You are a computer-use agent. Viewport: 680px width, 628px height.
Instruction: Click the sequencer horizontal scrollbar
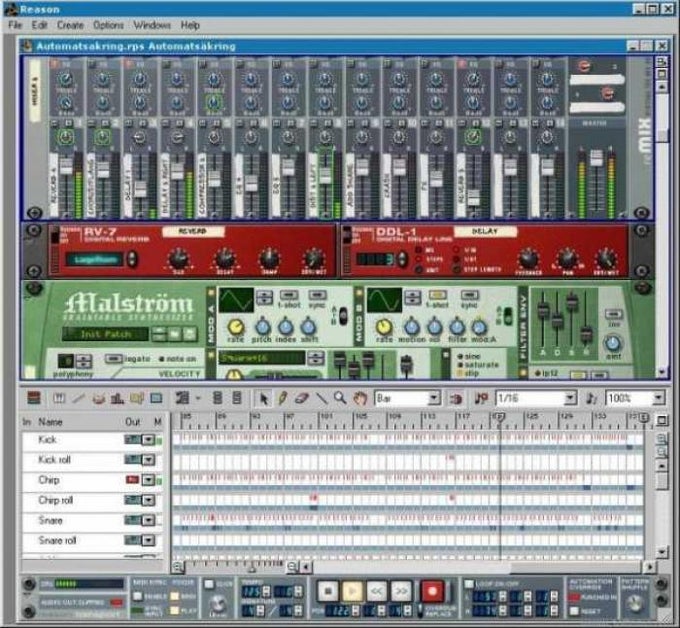pos(477,566)
